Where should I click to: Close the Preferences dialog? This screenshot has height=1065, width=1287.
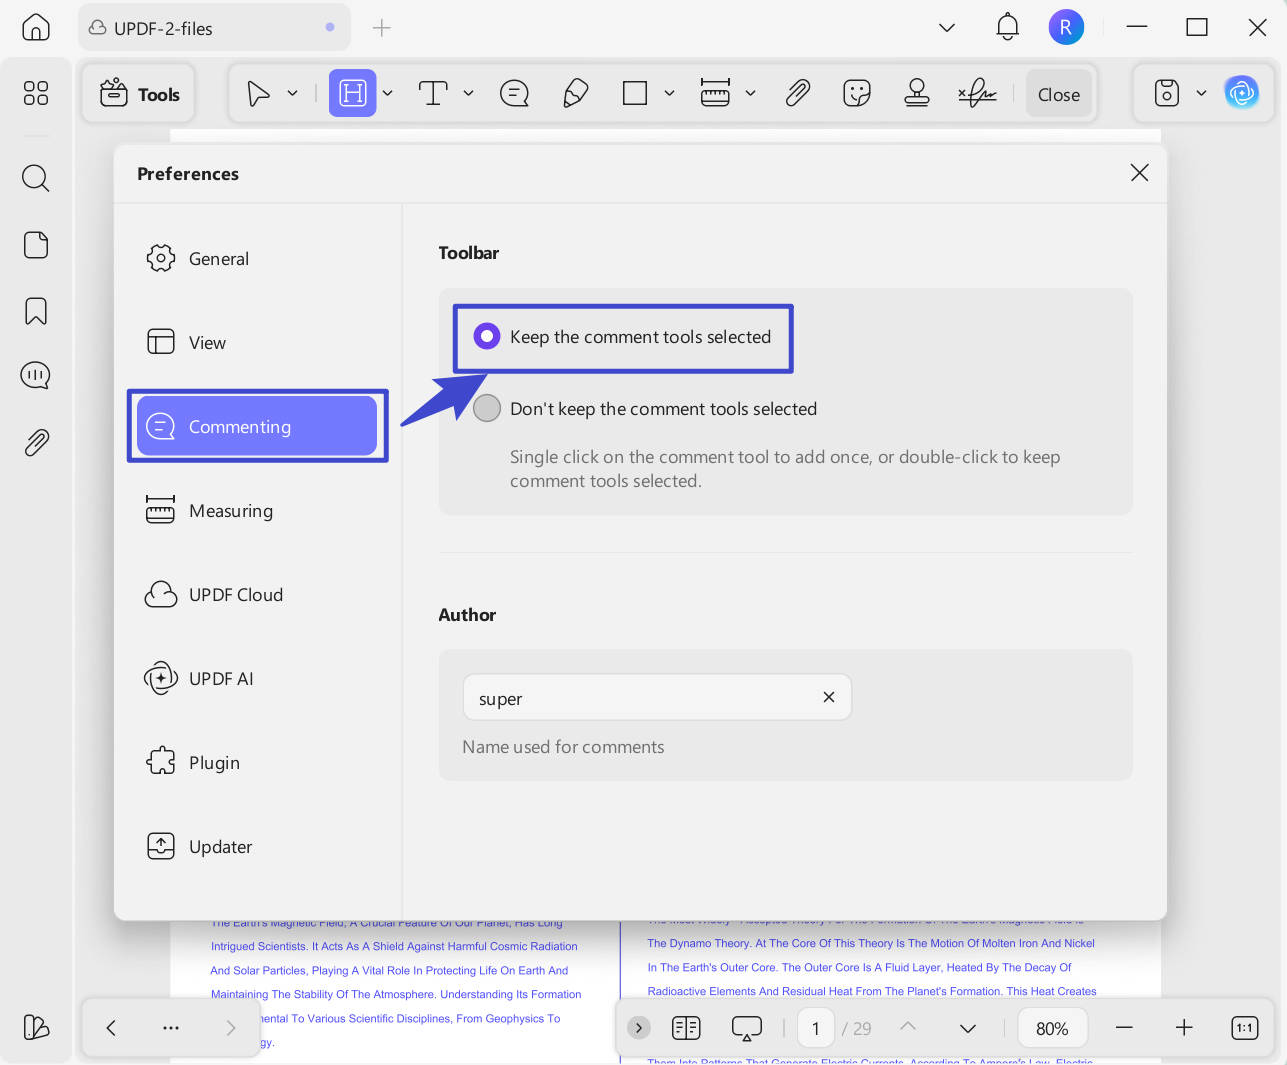[x=1139, y=173]
